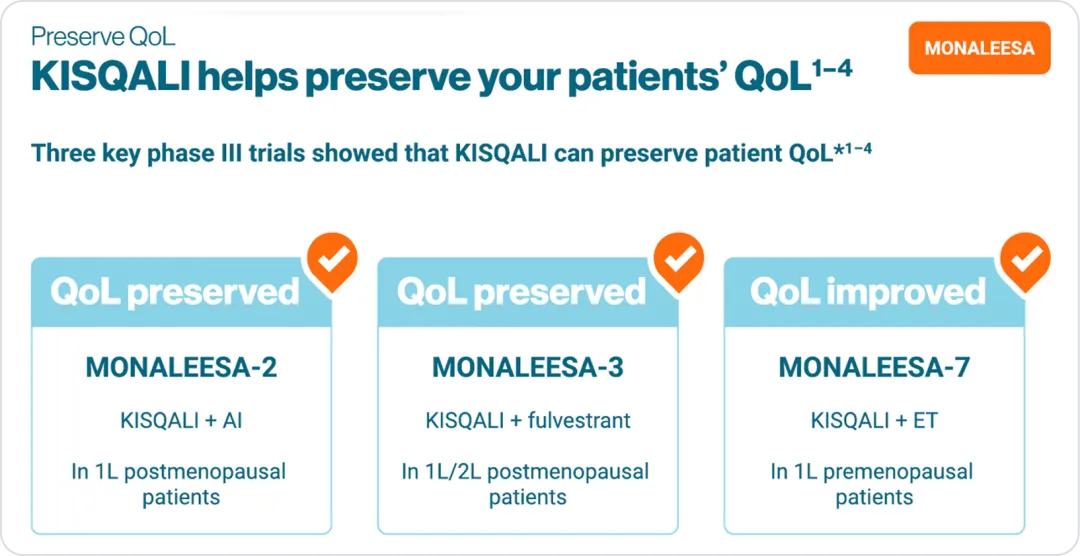
Task: Select the "Preserve QoL" section label
Action: (x=103, y=38)
